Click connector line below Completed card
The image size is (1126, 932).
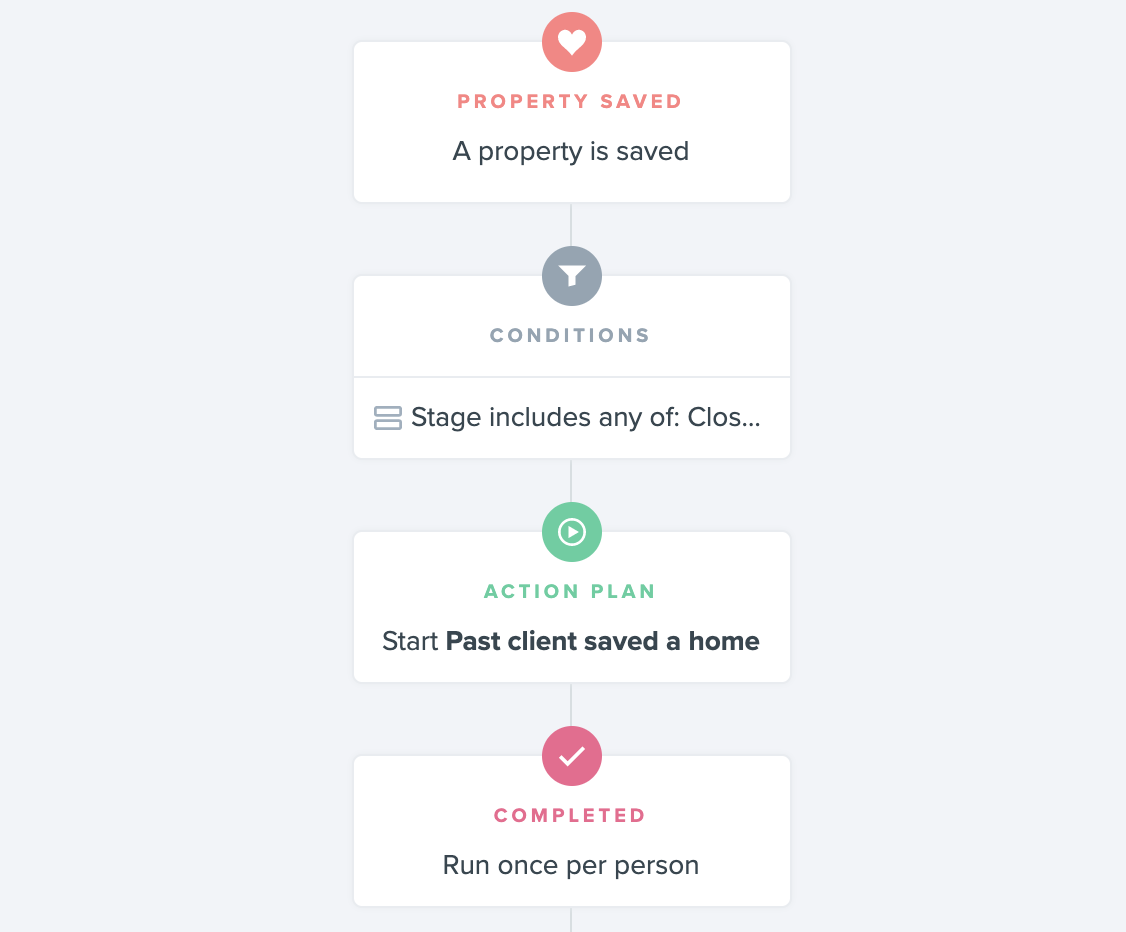[571, 920]
